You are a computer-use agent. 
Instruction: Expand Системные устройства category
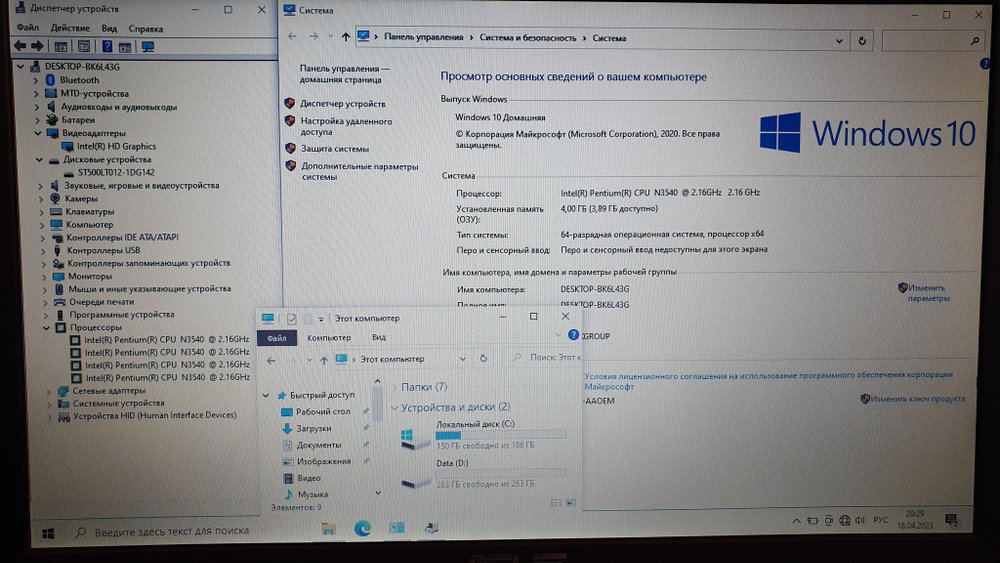(x=49, y=404)
